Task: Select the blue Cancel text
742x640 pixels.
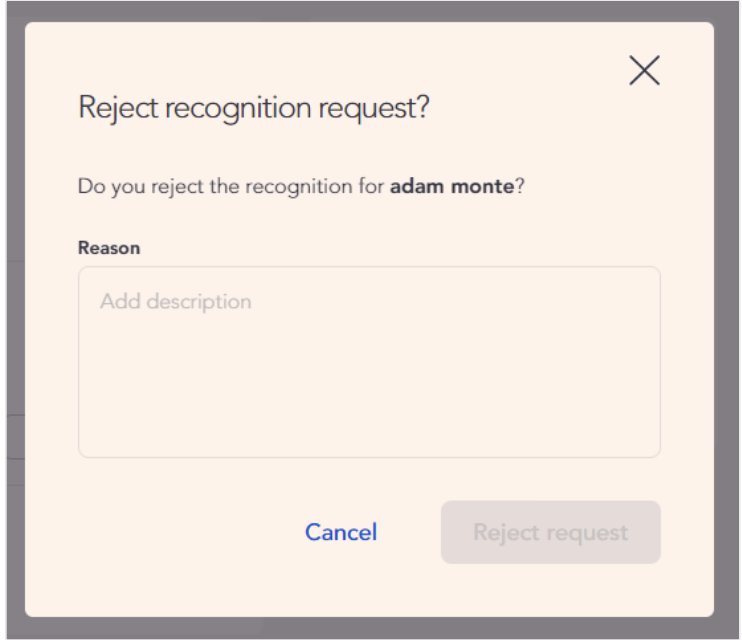Action: pyautogui.click(x=341, y=532)
